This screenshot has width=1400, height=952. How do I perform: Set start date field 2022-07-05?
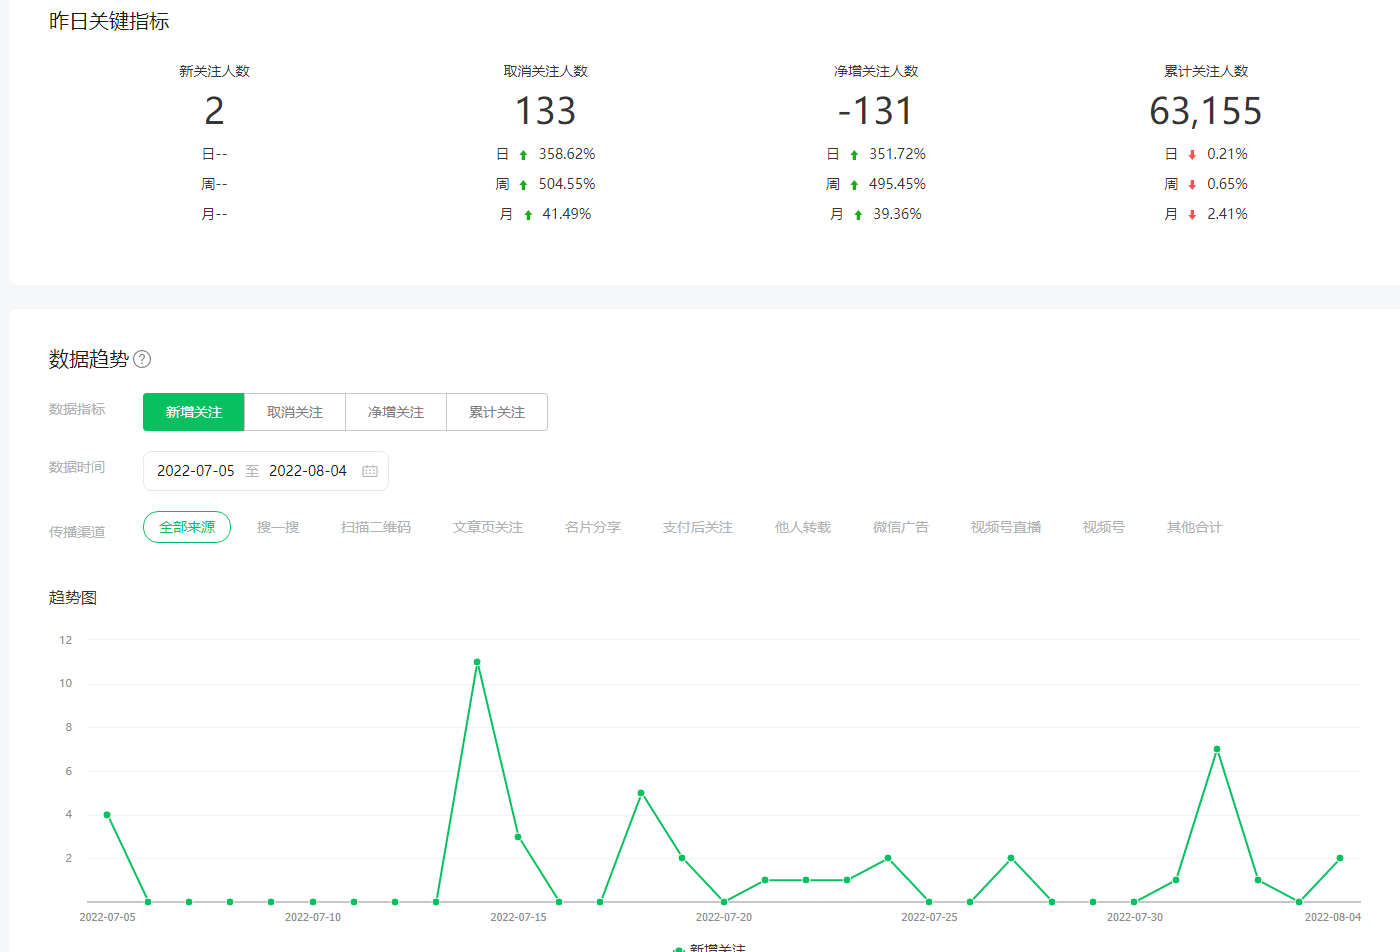click(196, 471)
